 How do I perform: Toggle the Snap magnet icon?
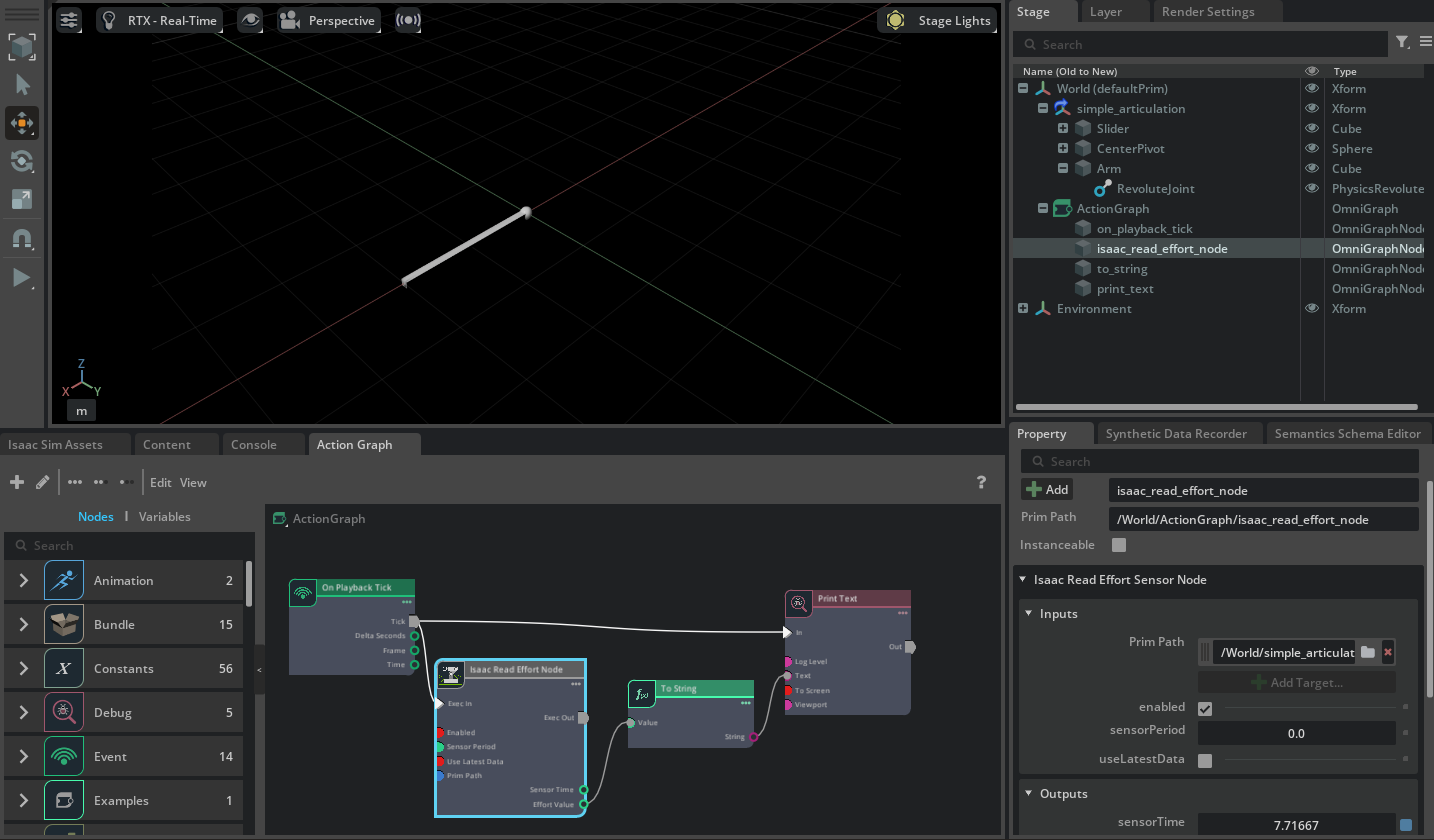[22, 239]
